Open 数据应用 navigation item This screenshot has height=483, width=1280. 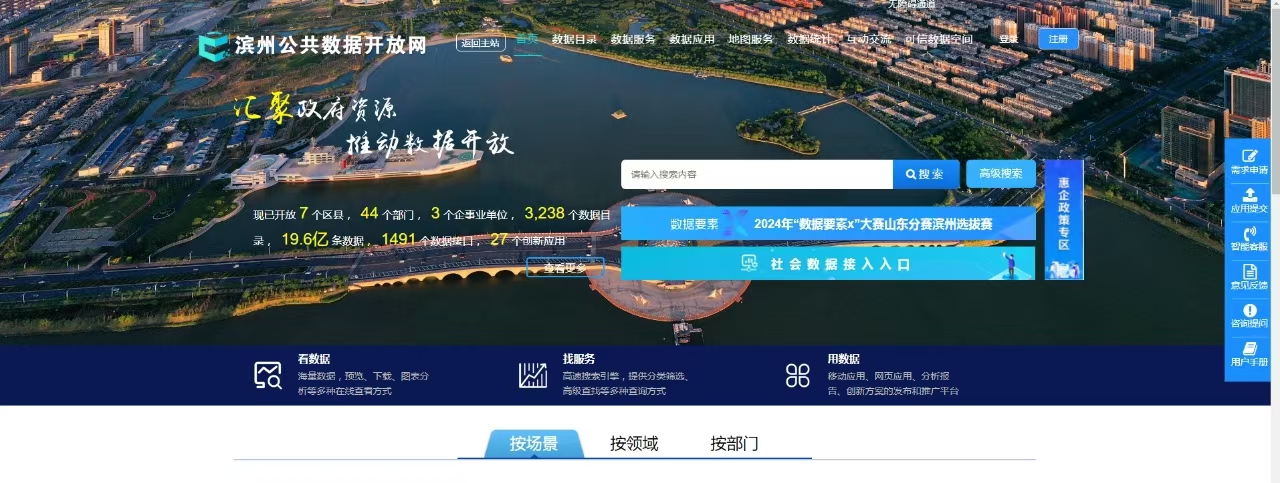[692, 40]
